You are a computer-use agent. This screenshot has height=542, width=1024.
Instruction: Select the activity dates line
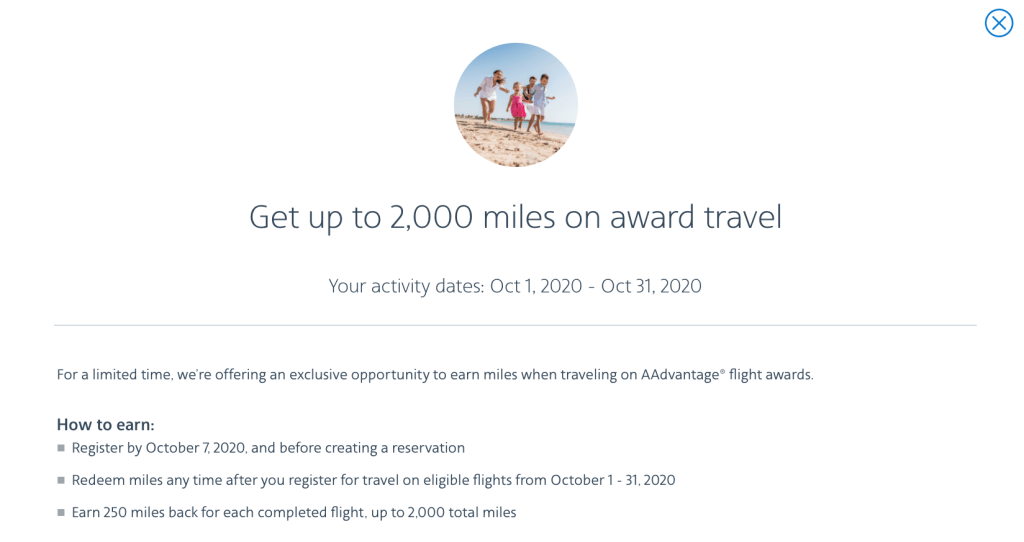click(515, 286)
